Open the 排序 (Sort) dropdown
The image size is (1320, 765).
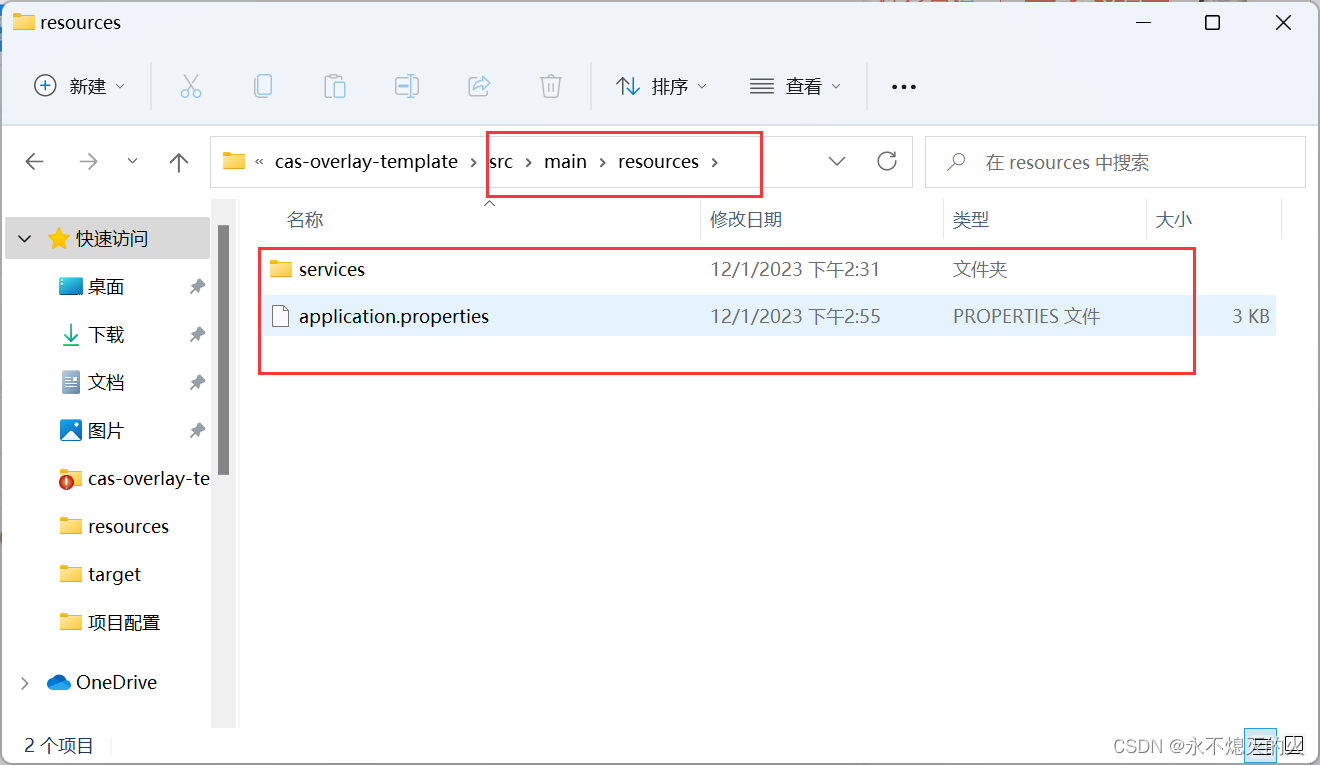pos(661,86)
